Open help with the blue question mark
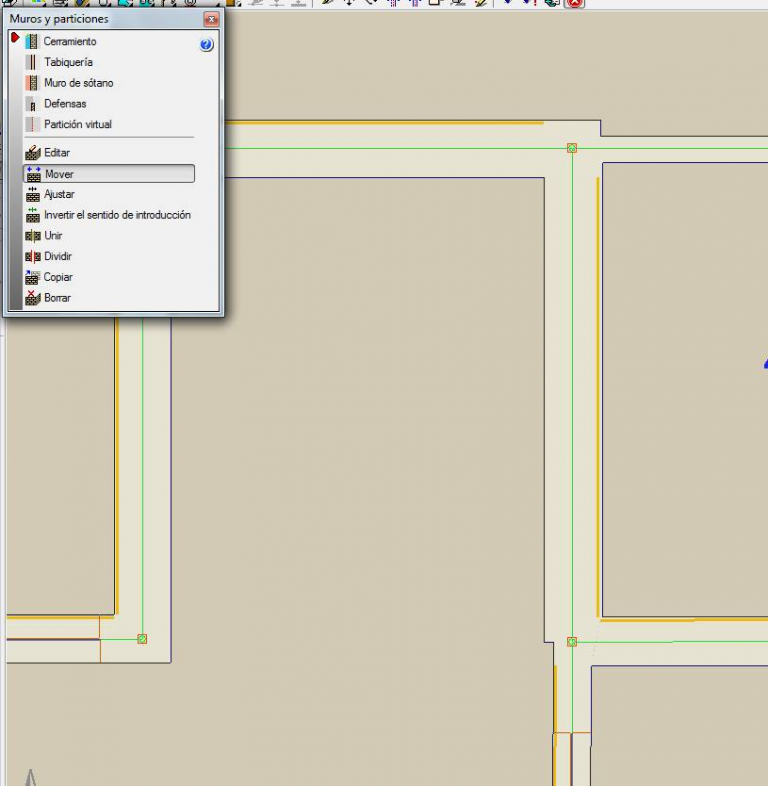This screenshot has height=786, width=768. click(206, 45)
